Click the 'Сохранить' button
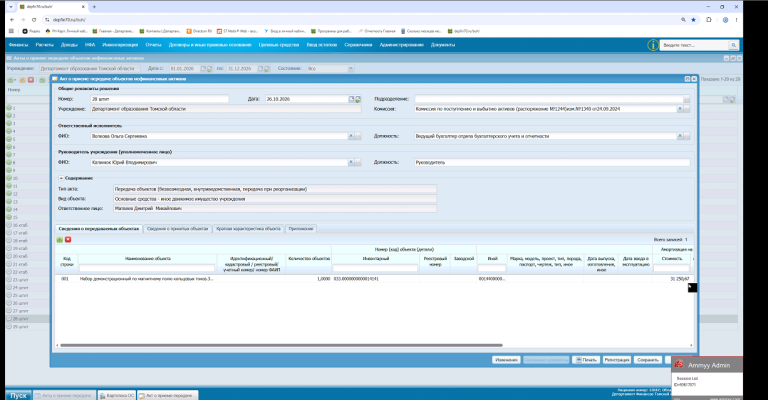Viewport: 768px width, 400px height. 648,360
